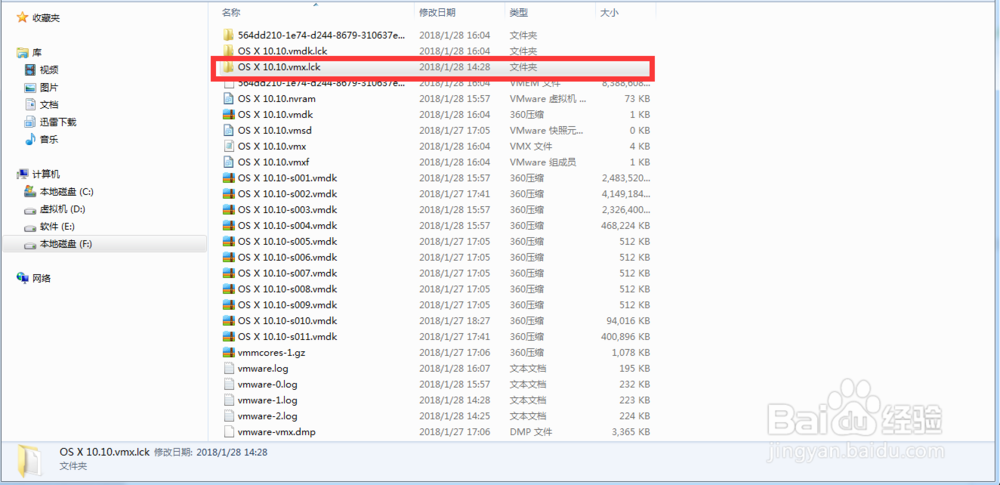The image size is (1000, 485).
Task: Click the OS X 10.10-s001.vmdk icon
Action: point(228,178)
